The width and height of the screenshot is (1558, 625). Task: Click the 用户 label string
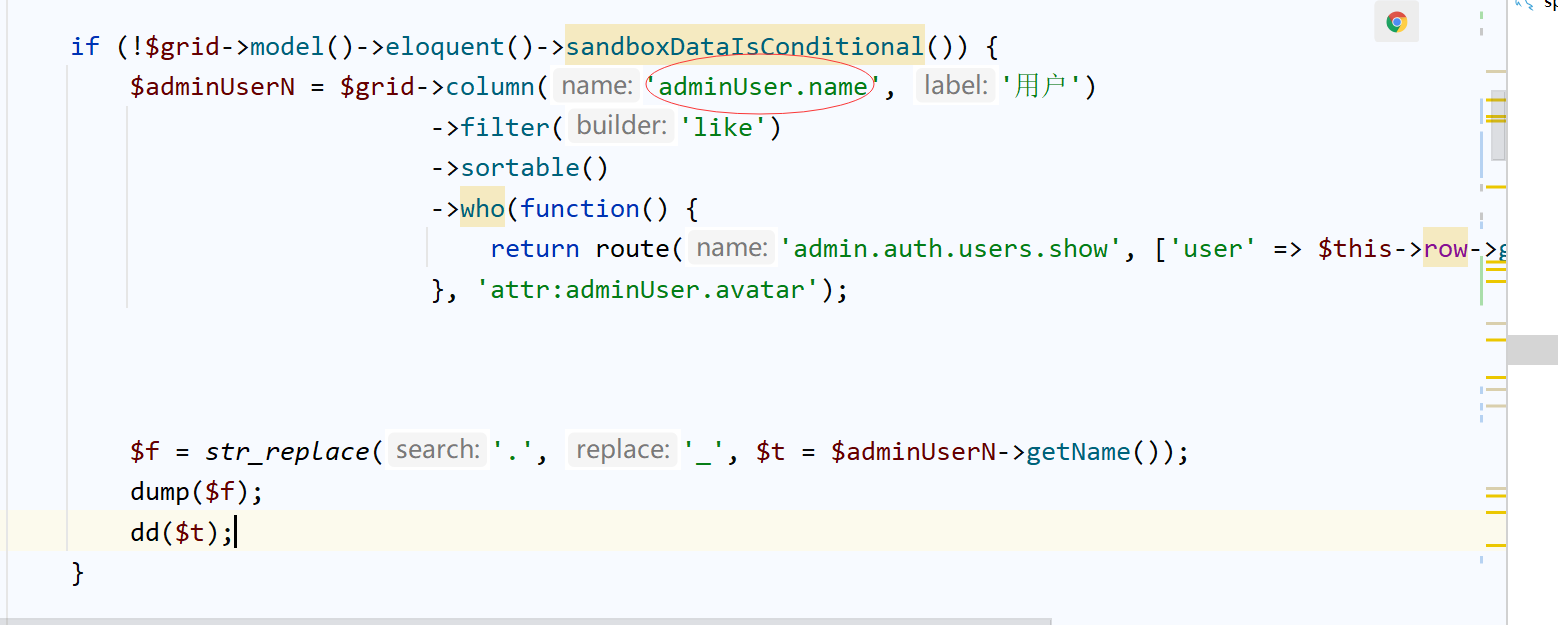[1043, 85]
